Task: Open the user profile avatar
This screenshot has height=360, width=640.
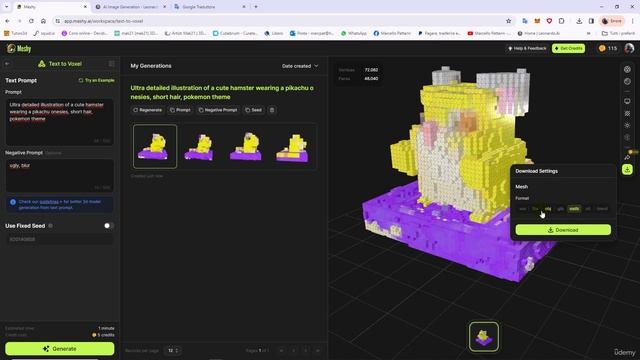Action: coord(629,49)
